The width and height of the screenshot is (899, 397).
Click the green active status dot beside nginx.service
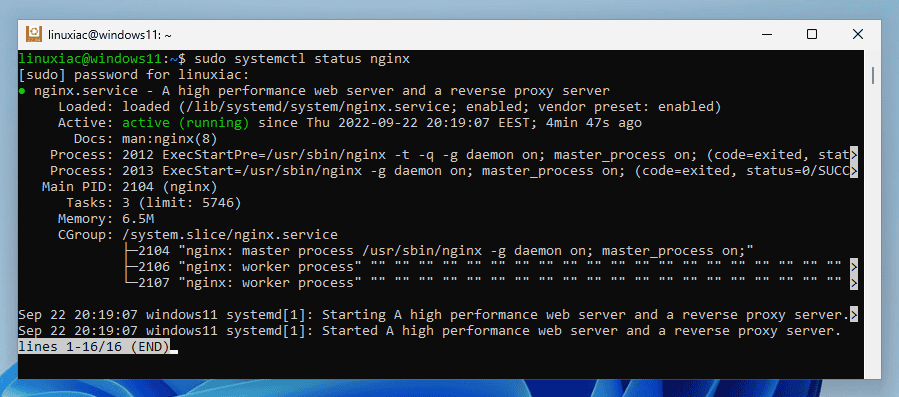[x=21, y=91]
